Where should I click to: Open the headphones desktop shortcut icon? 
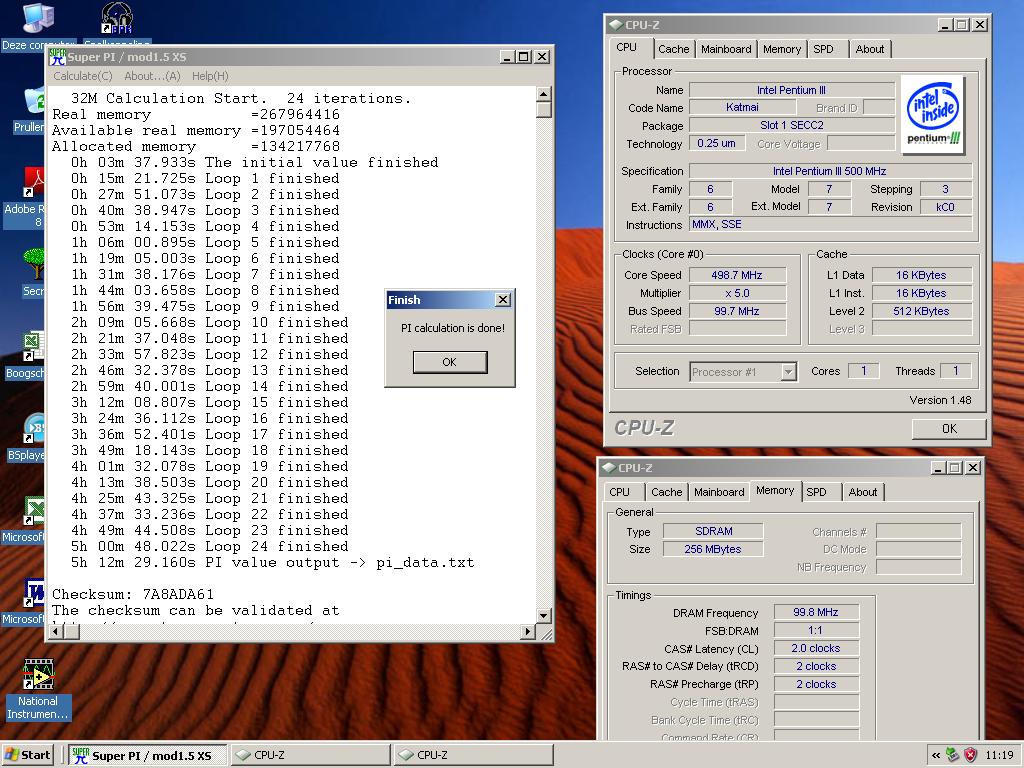pos(117,18)
